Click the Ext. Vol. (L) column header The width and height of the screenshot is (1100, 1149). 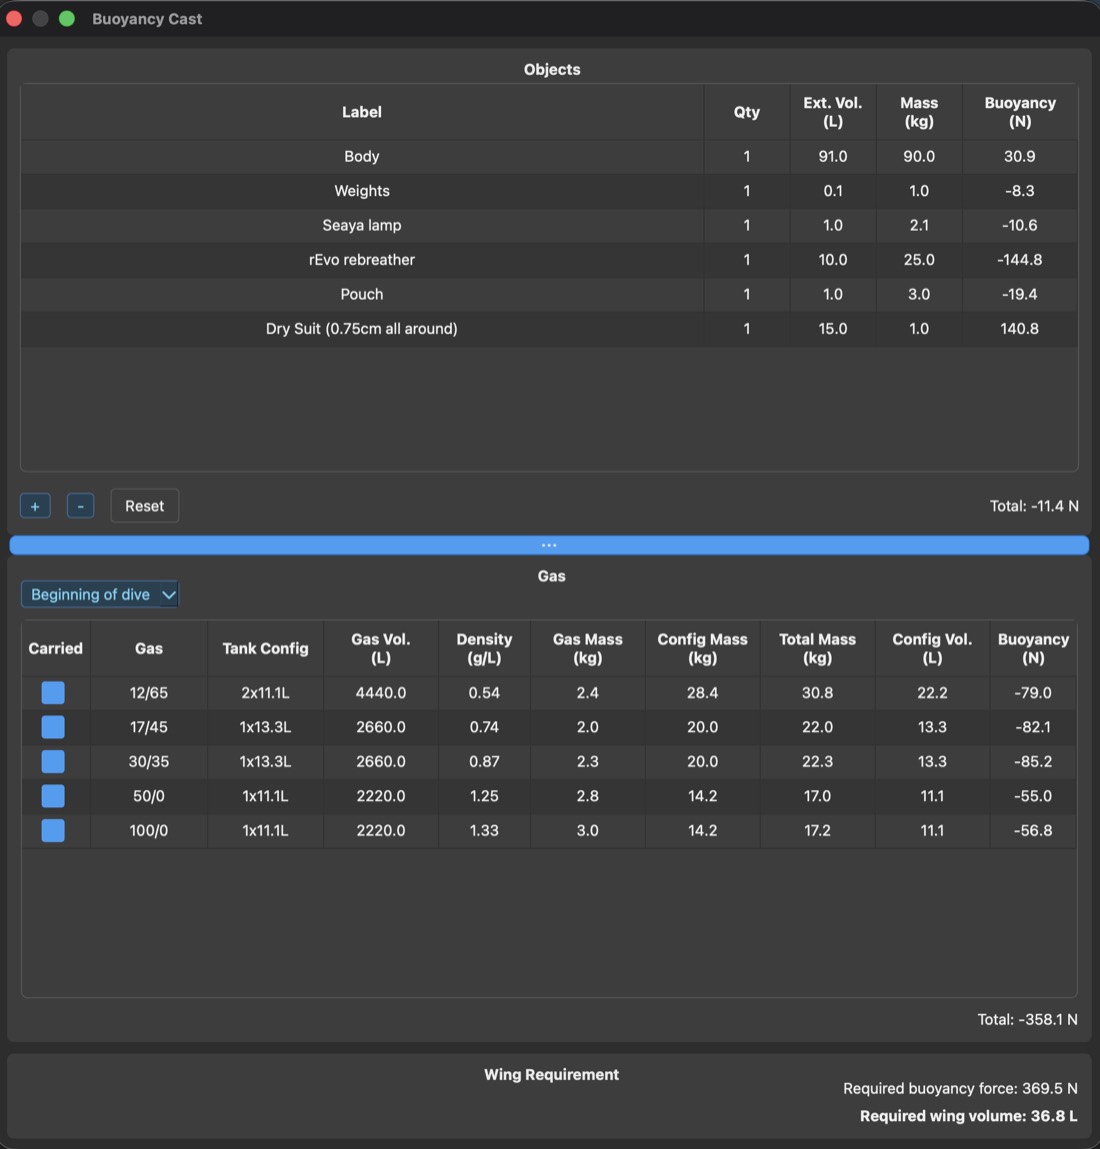coord(833,112)
